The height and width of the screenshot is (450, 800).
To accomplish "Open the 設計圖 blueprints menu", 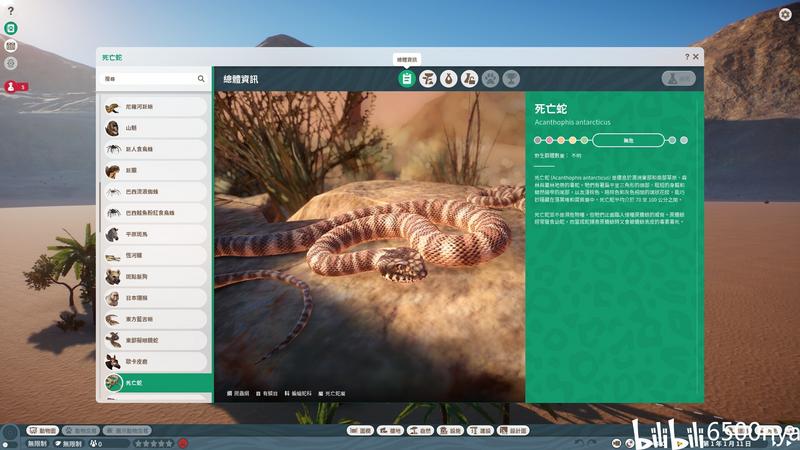I will [514, 431].
